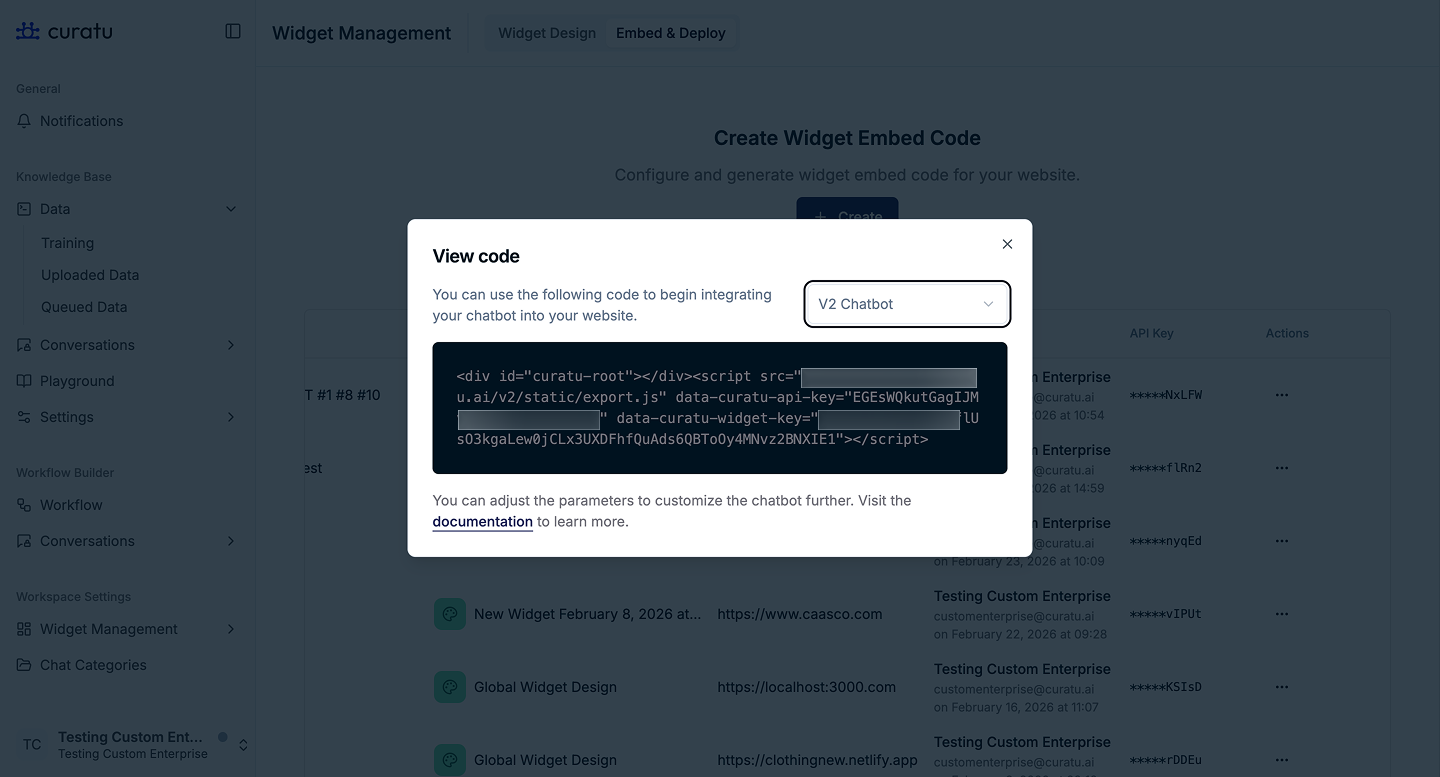This screenshot has height=777, width=1440.
Task: Collapse sidebar using the panel toggle icon
Action: [233, 31]
